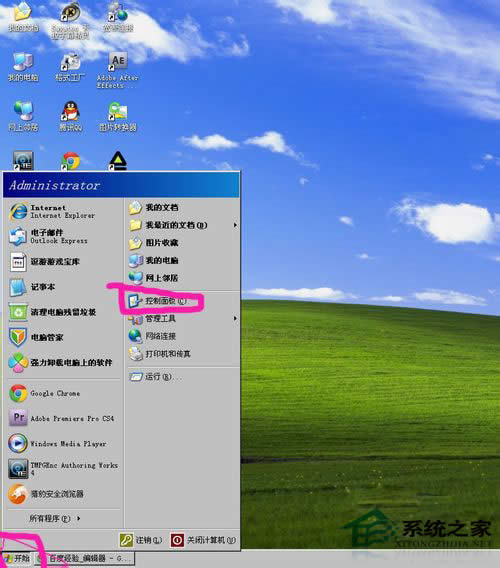Select 网上邻居 in the Start menu
This screenshot has height=568, width=500.
(183, 278)
